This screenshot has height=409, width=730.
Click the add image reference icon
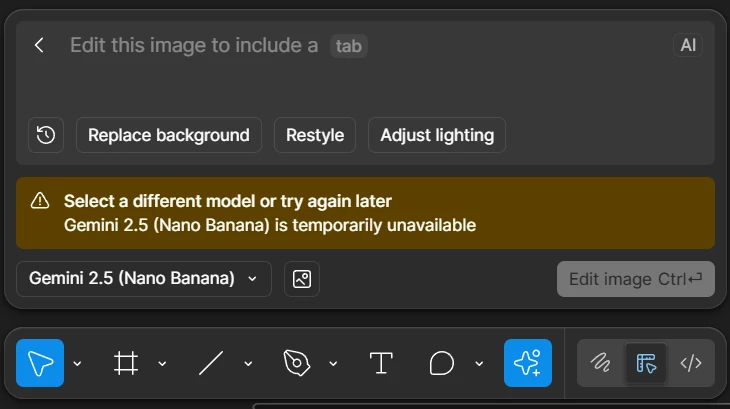[302, 279]
